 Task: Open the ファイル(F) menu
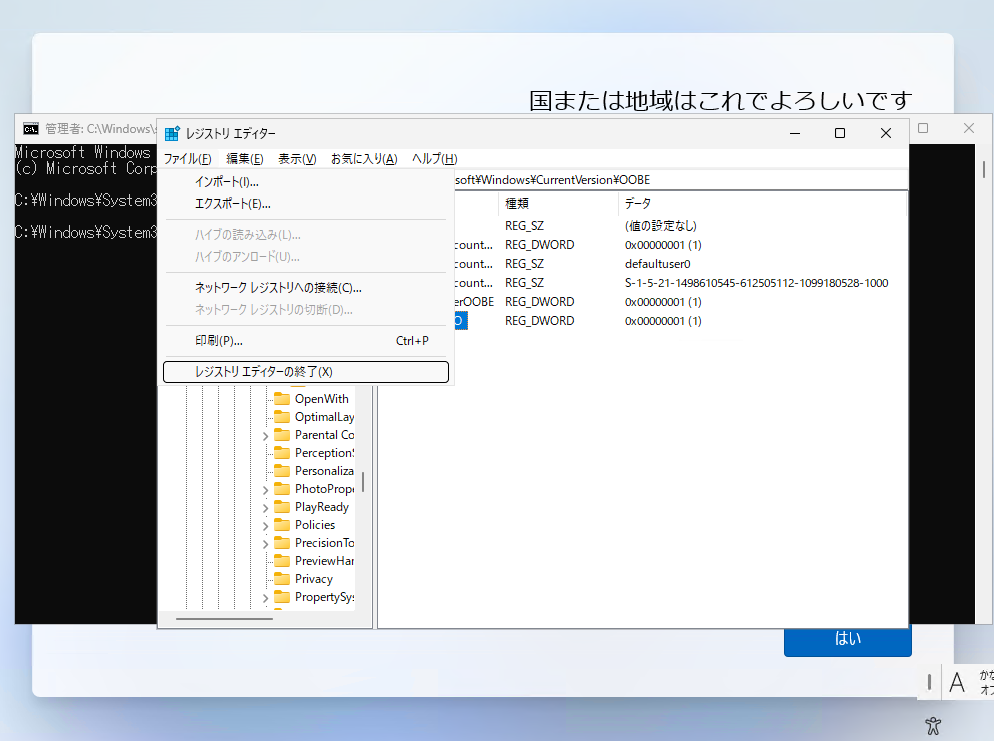coord(188,158)
